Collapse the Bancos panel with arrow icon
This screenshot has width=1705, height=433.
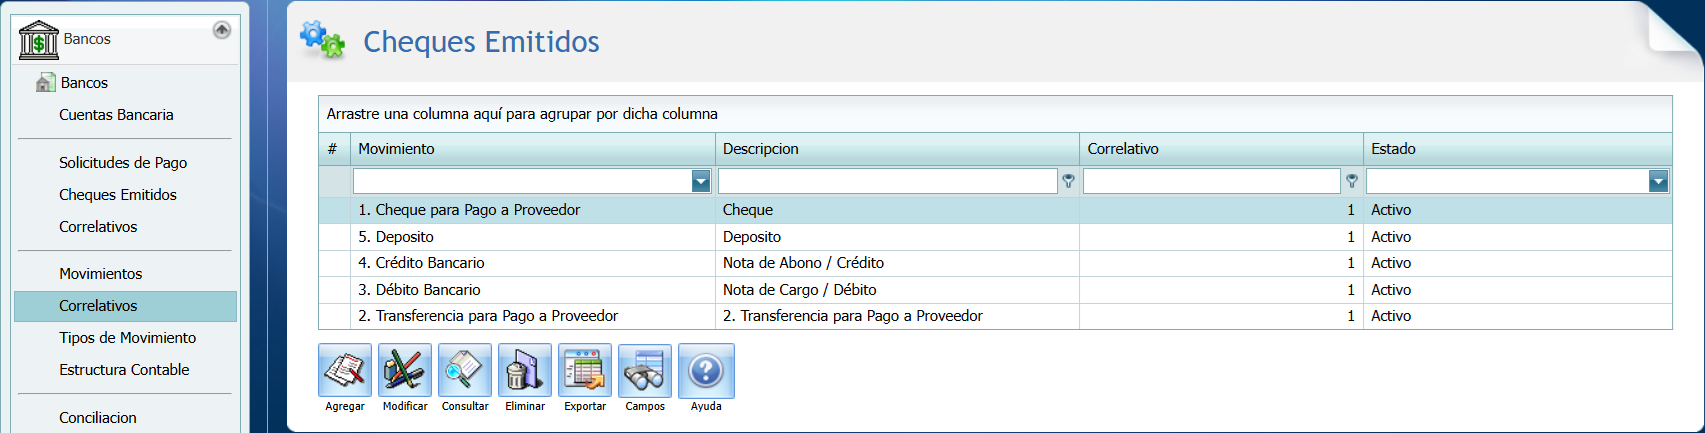tap(222, 30)
